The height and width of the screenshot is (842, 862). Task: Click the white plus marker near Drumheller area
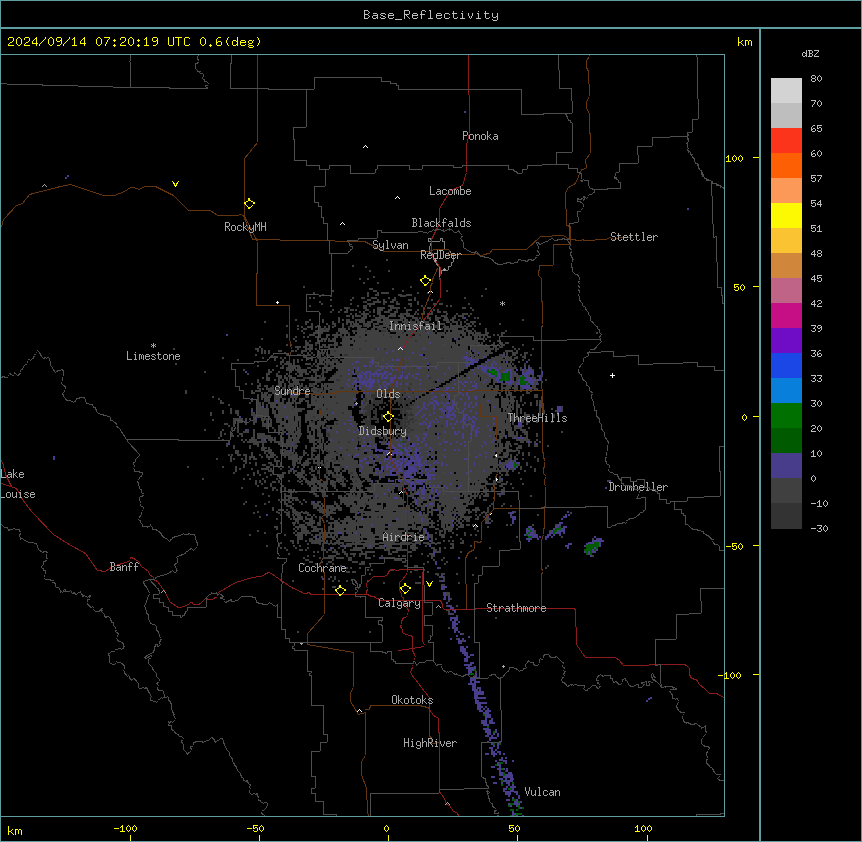click(x=612, y=375)
